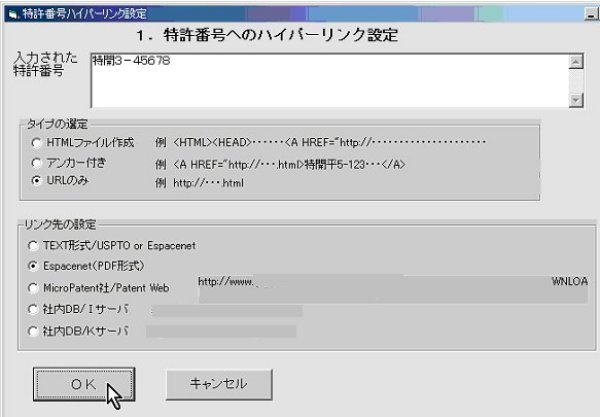Choose the アンカー付き radio option
The image size is (600, 417).
(x=37, y=162)
